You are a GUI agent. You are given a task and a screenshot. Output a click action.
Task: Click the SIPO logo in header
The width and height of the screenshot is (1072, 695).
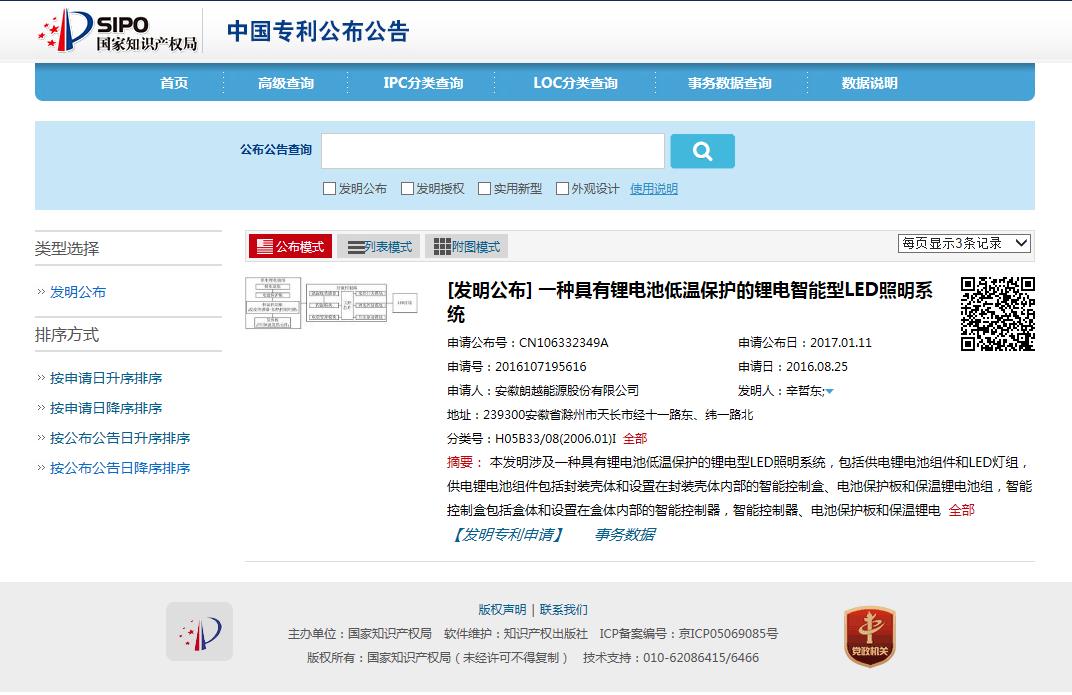pyautogui.click(x=117, y=31)
